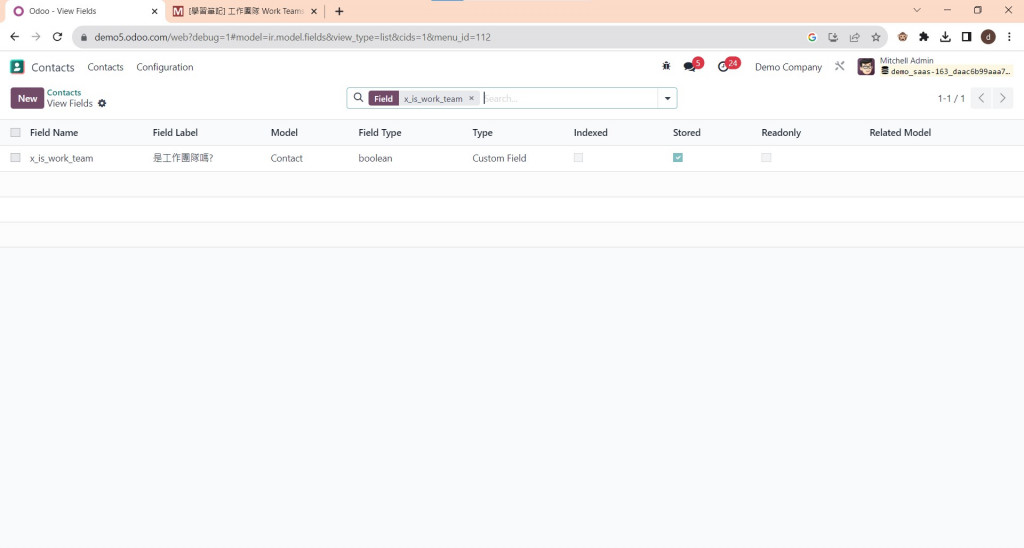Click the Studio tools wrench icon
The image size is (1024, 548).
[x=840, y=66]
